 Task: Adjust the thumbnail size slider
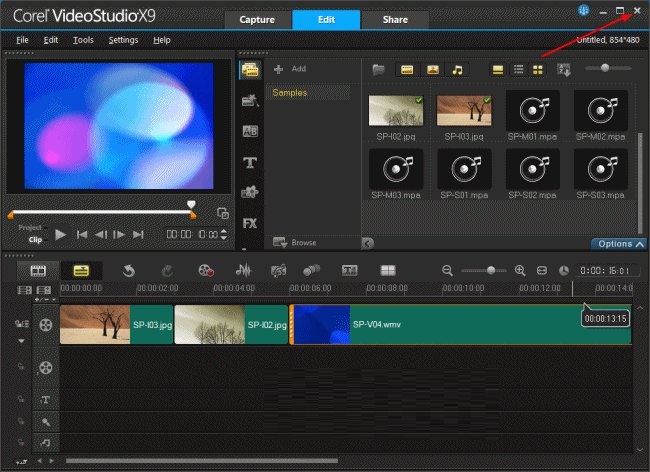[x=605, y=68]
